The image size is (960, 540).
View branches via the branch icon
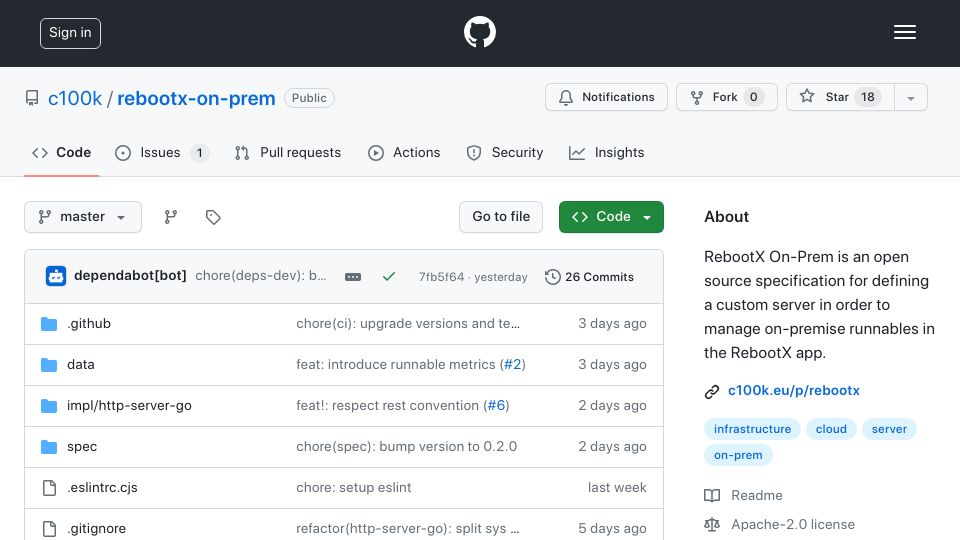click(171, 217)
